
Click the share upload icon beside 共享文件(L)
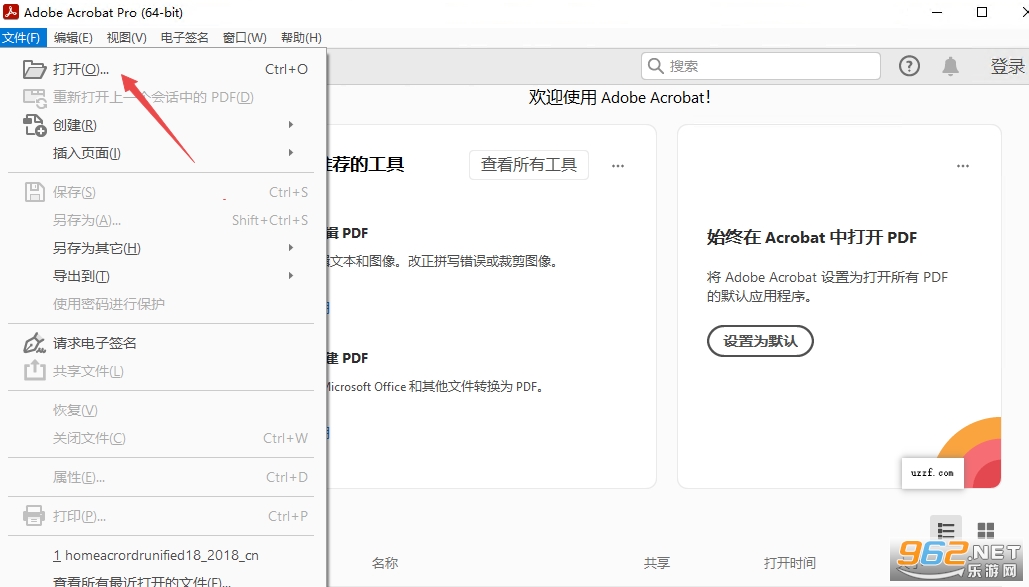34,371
